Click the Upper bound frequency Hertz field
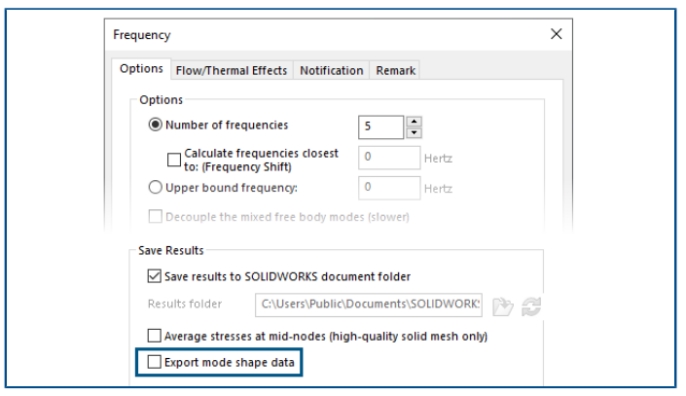Viewport: 686px width, 396px height. tap(389, 188)
